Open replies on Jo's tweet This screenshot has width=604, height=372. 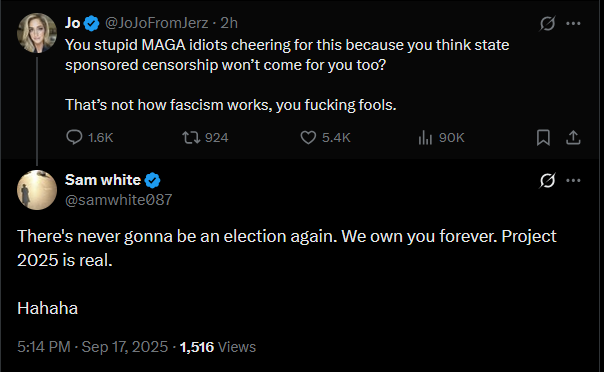pyautogui.click(x=89, y=137)
